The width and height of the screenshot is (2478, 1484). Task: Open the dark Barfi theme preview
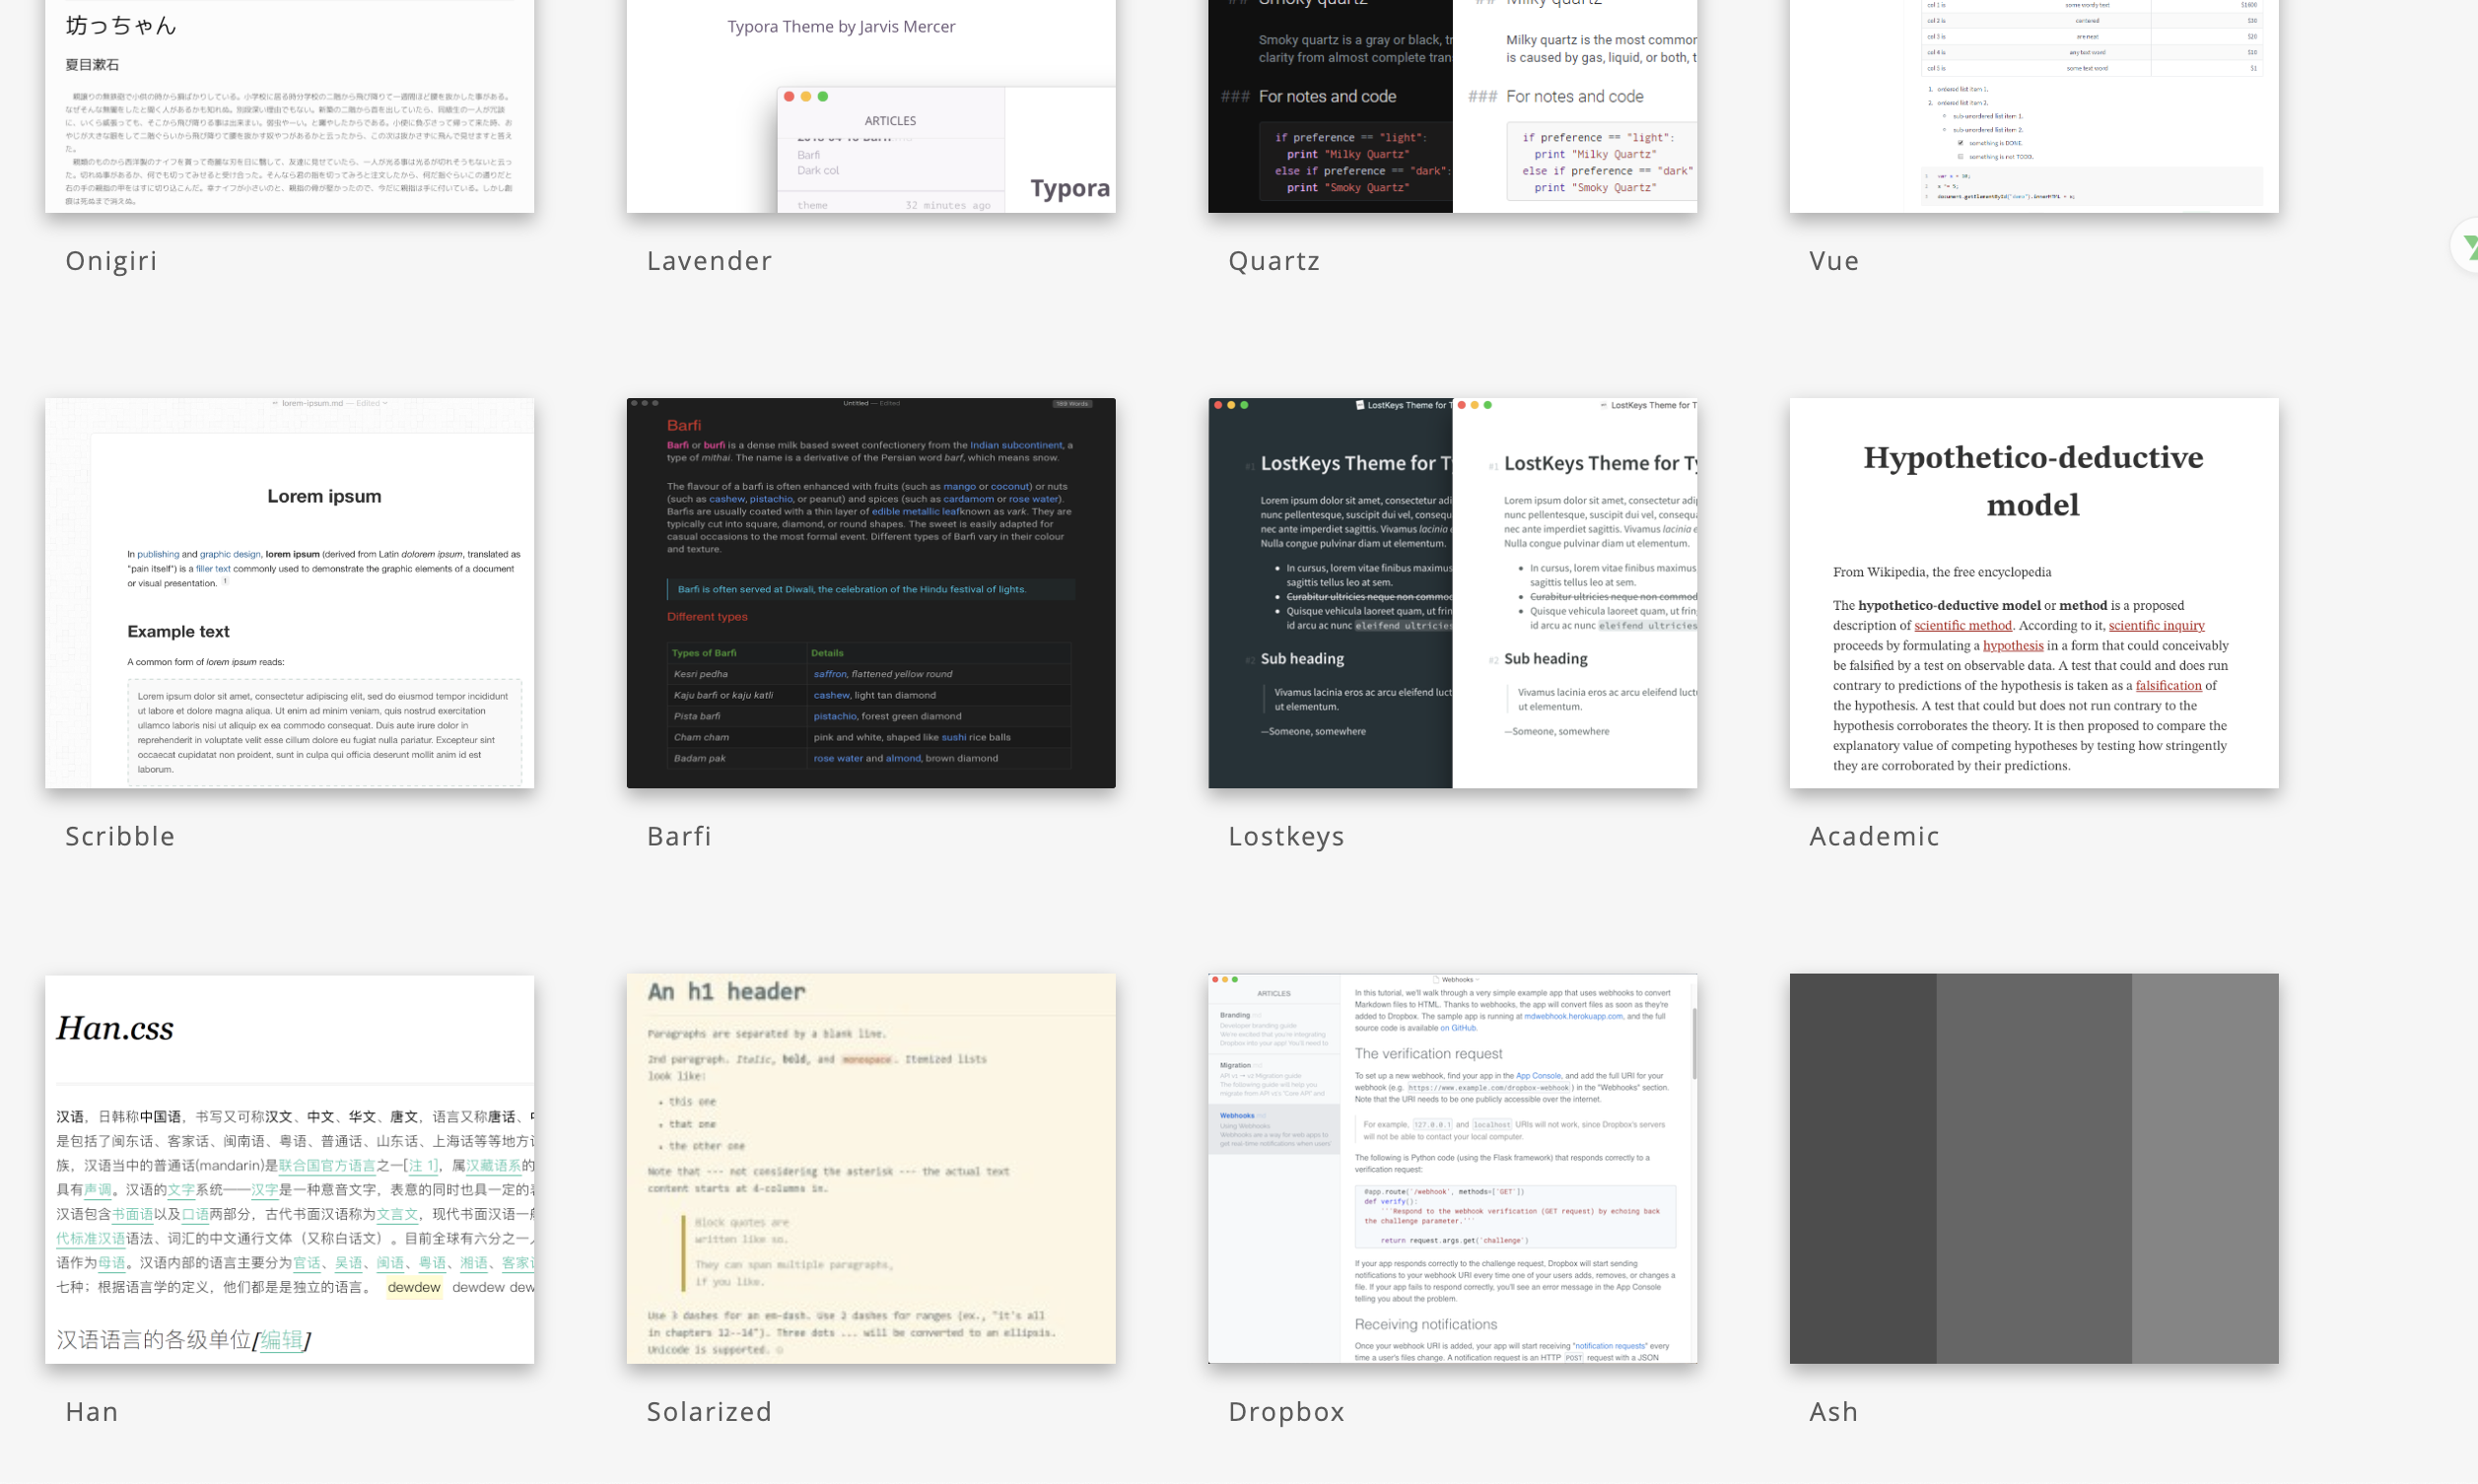[x=870, y=592]
